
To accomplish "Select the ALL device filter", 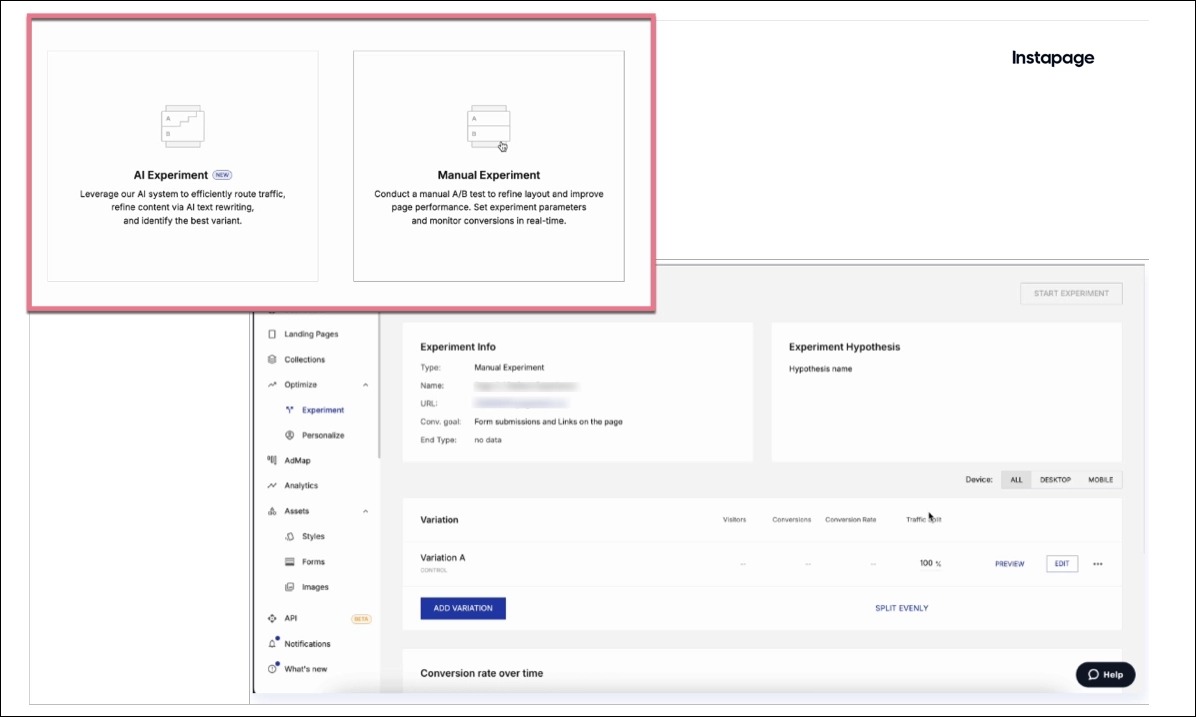I will point(1016,479).
